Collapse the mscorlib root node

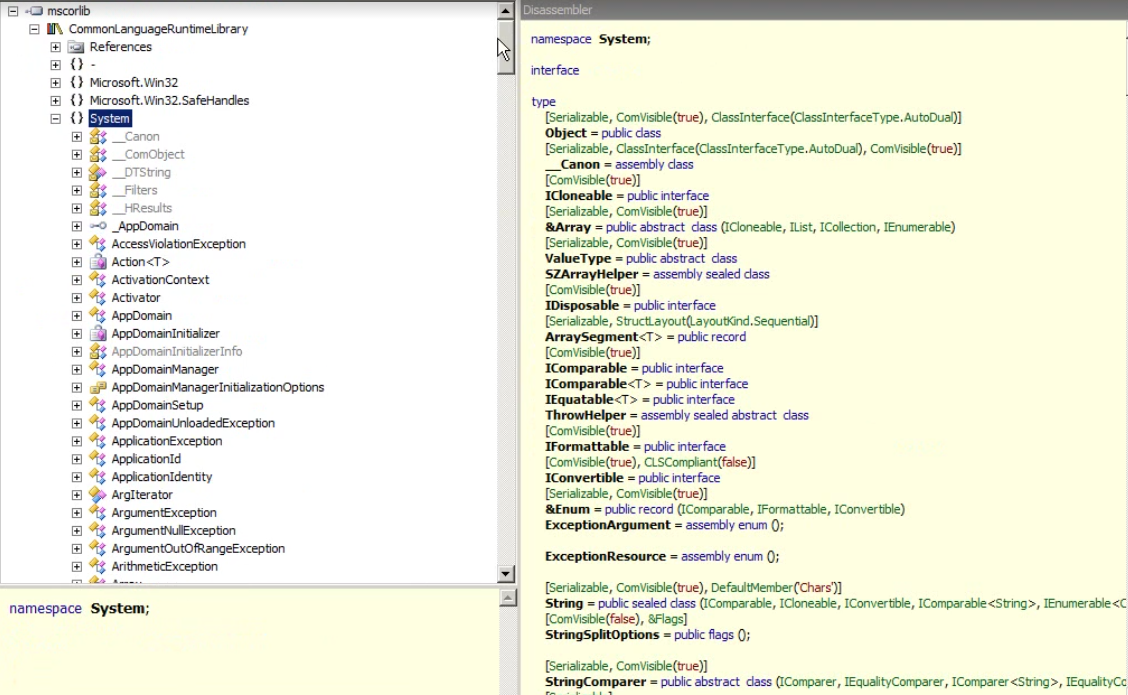click(x=13, y=11)
